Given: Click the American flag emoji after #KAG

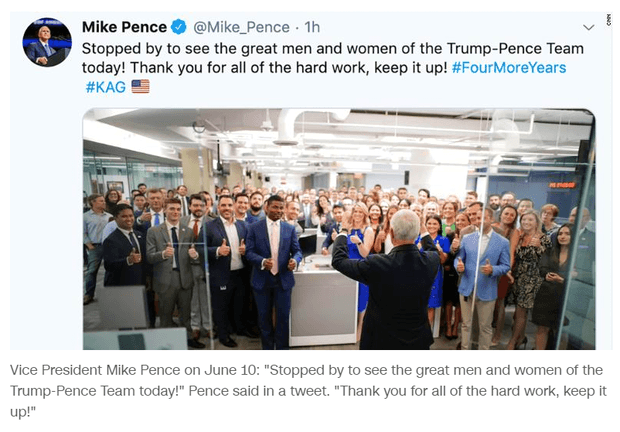Looking at the screenshot, I should point(140,87).
